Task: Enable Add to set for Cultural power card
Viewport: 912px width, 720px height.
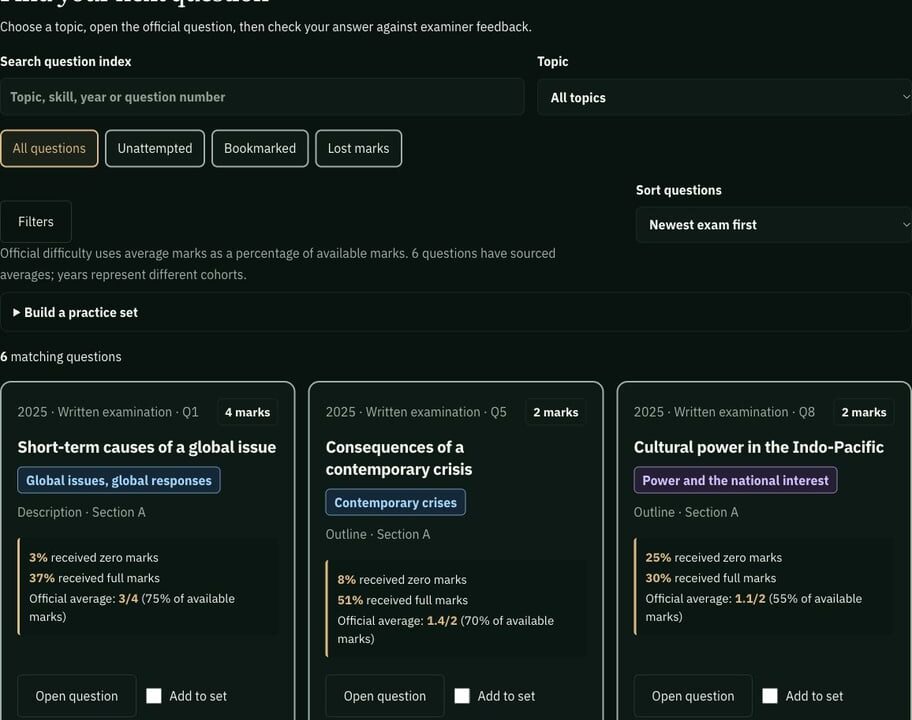Action: tap(770, 696)
